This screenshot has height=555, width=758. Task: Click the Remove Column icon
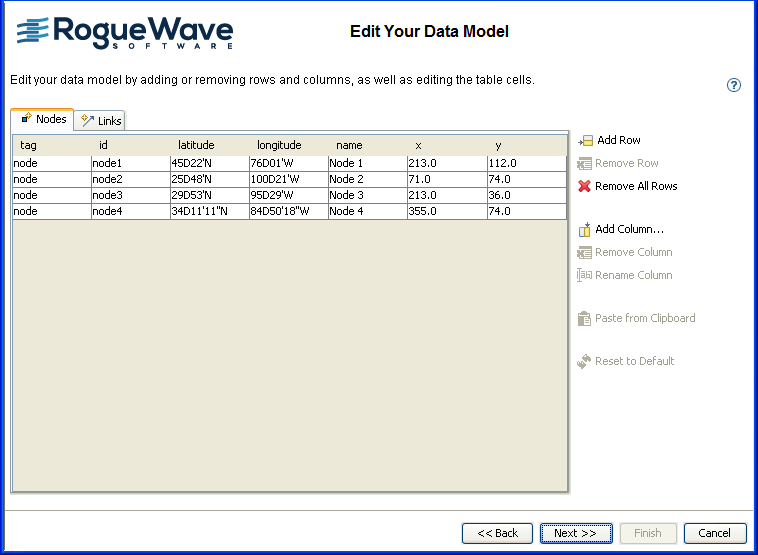[x=585, y=253]
